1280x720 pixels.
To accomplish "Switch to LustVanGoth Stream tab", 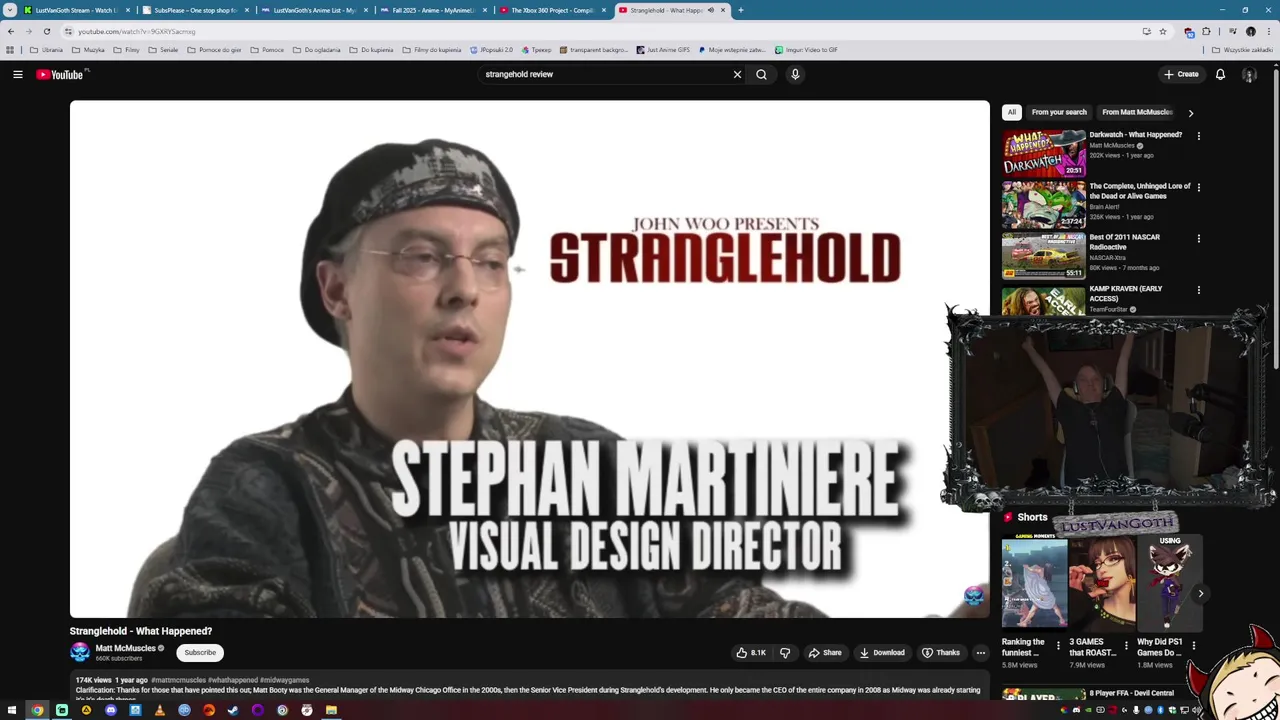I will point(78,10).
